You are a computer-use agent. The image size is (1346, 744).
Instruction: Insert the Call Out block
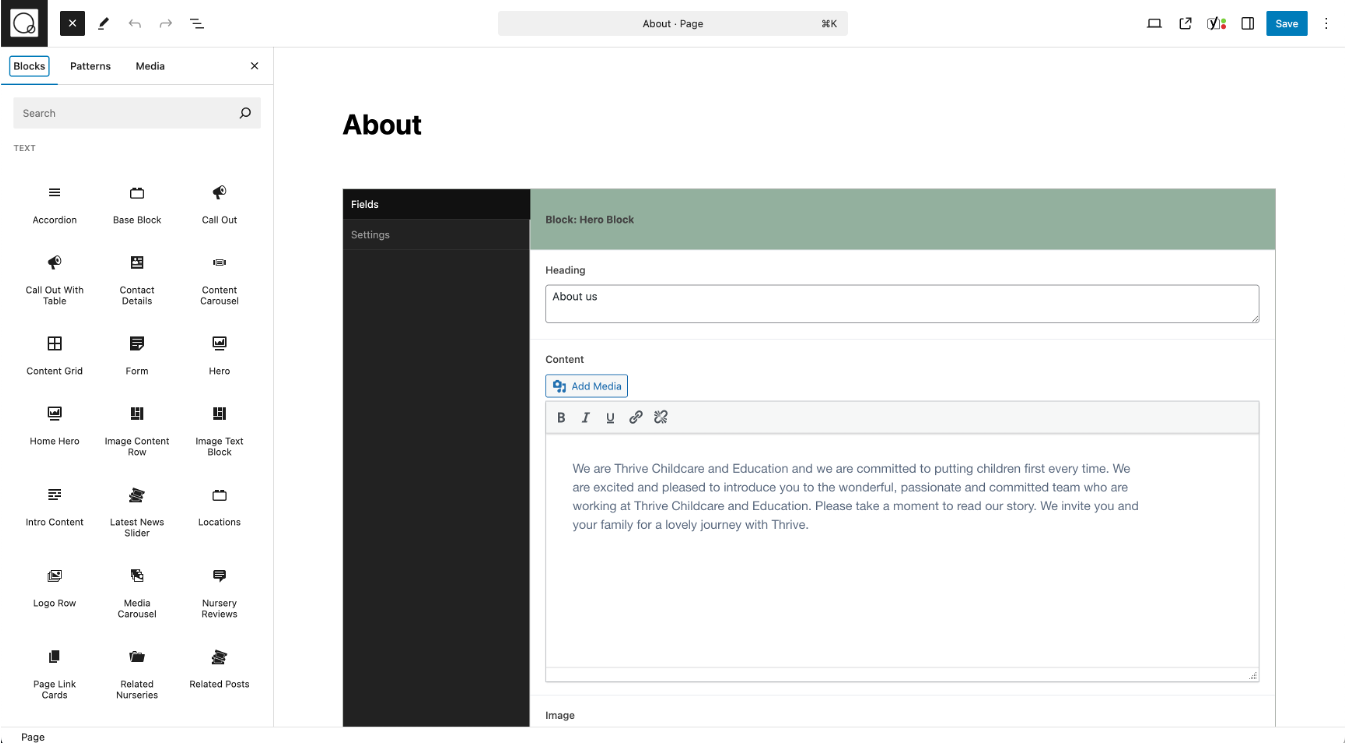click(x=219, y=204)
